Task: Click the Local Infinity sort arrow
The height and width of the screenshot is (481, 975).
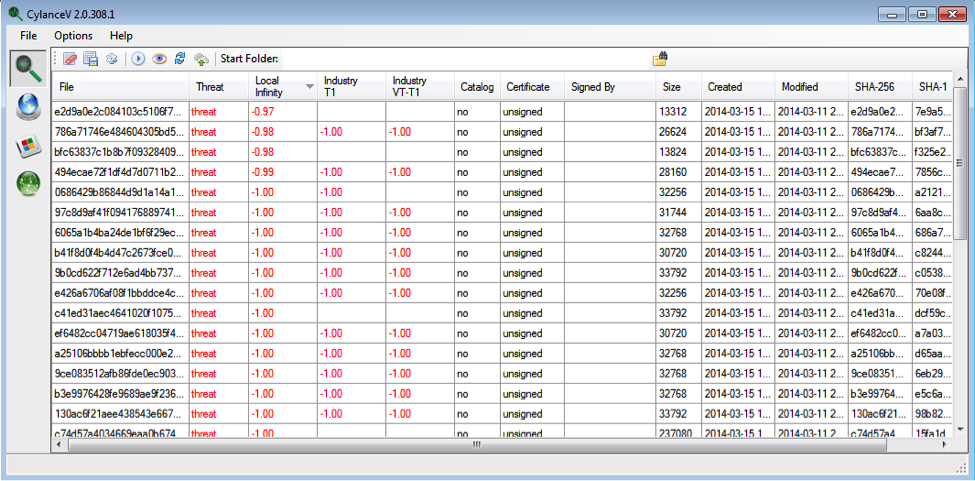Action: 309,87
